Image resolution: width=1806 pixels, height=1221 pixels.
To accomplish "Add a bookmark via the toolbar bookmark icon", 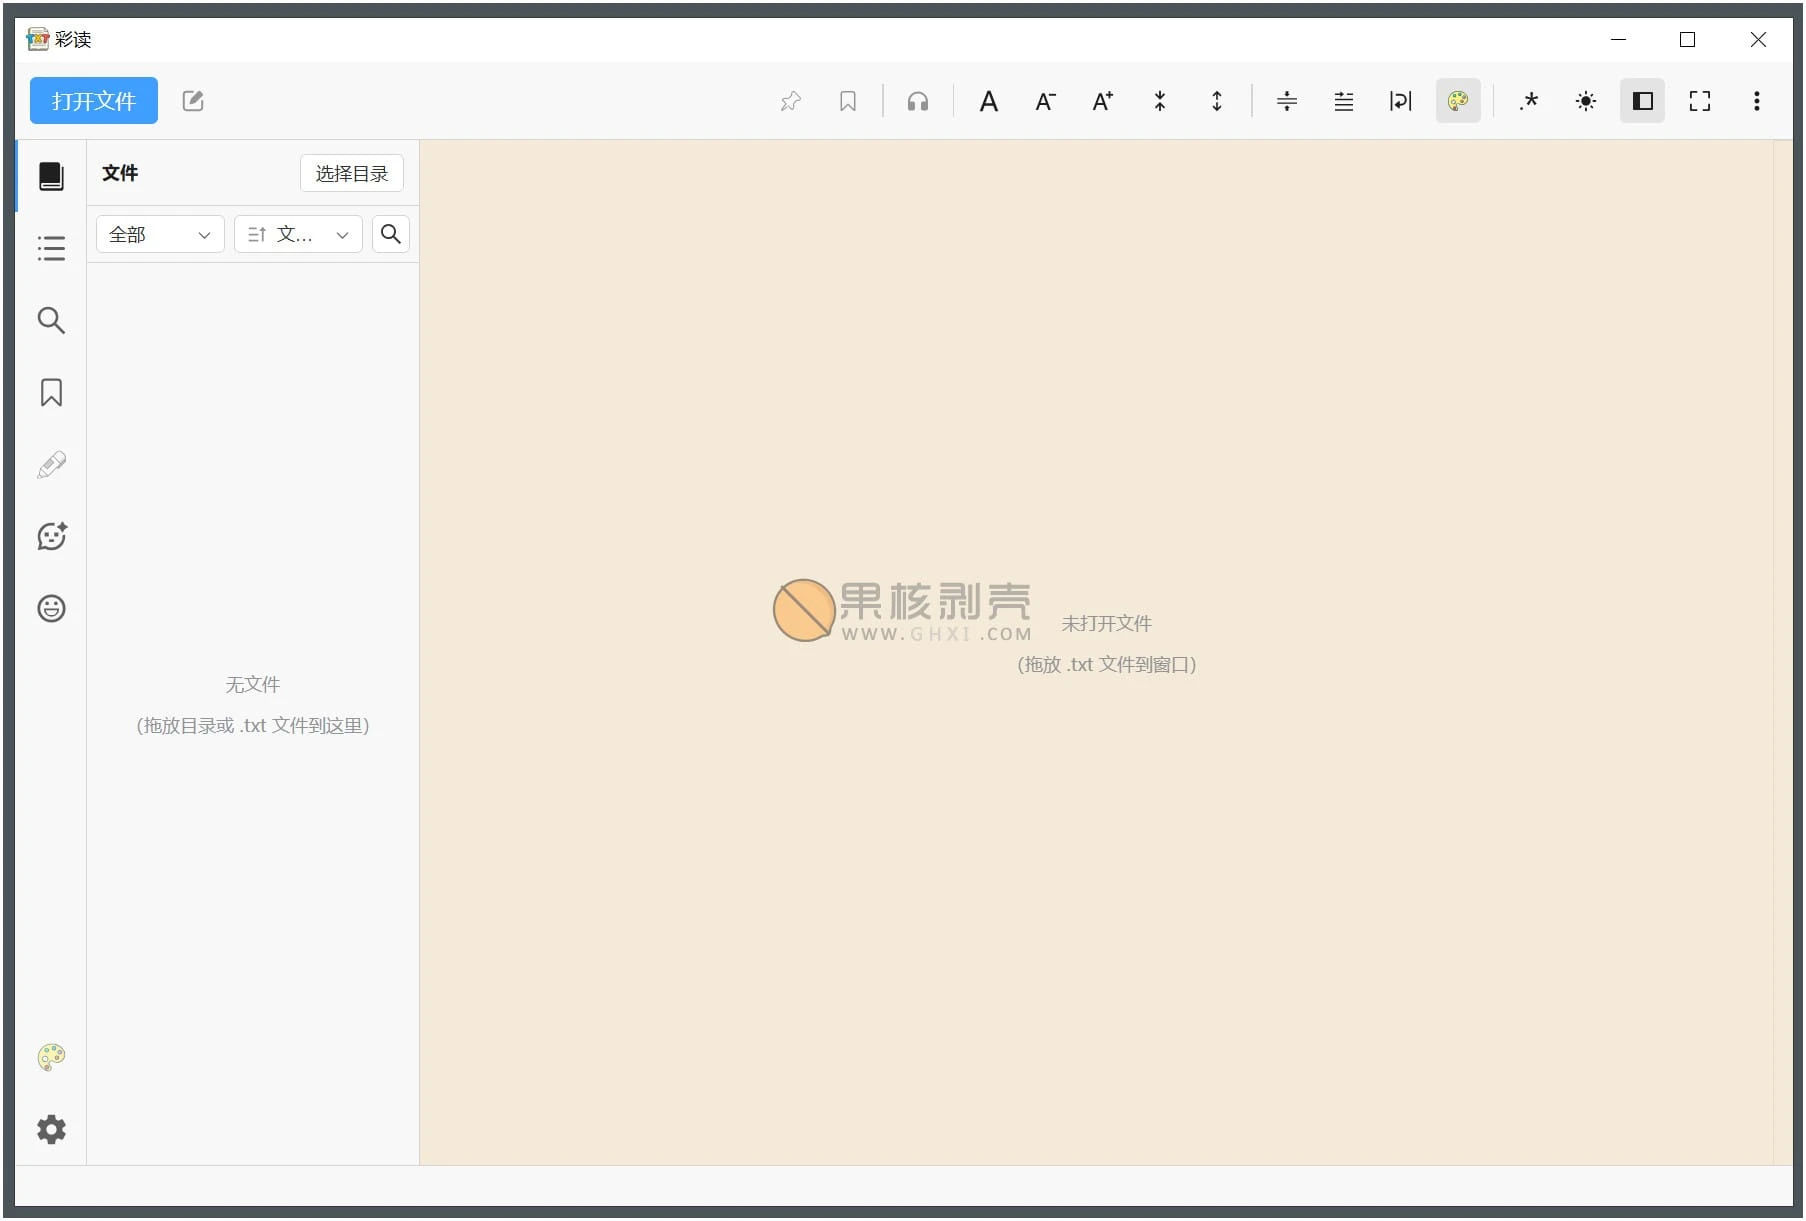I will tap(848, 101).
